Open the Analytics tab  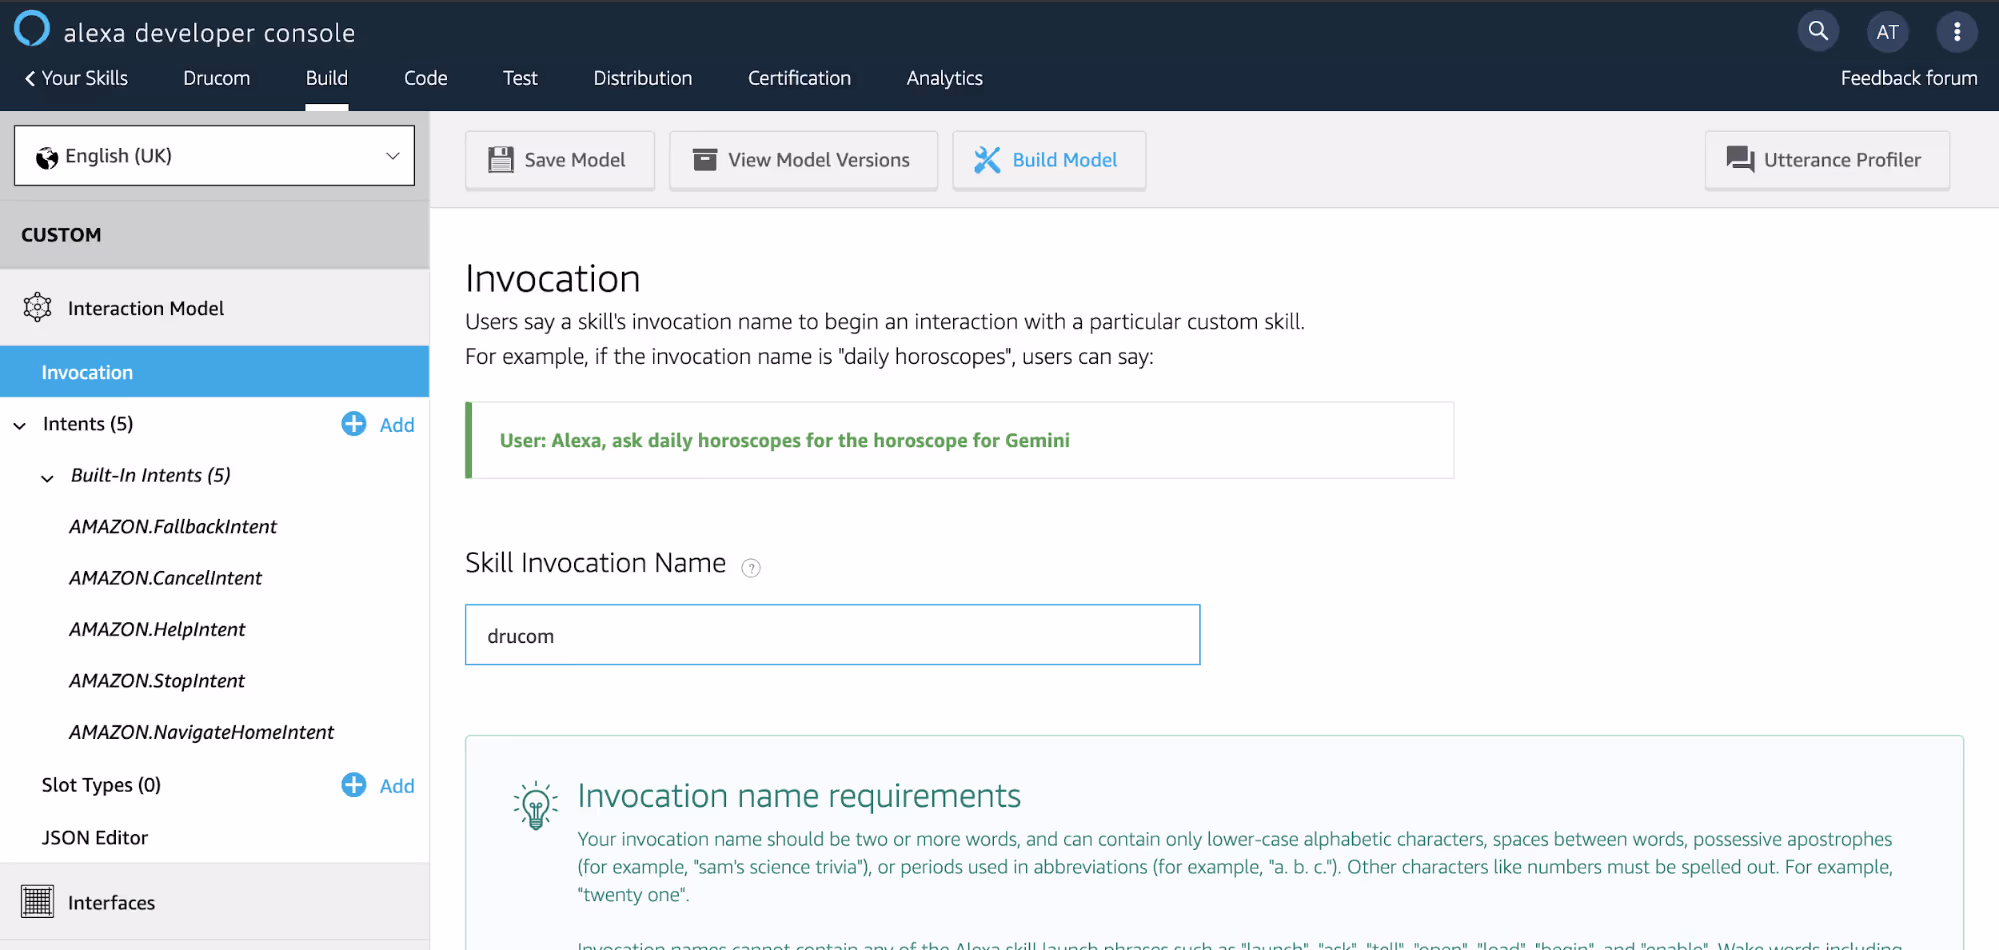[945, 78]
